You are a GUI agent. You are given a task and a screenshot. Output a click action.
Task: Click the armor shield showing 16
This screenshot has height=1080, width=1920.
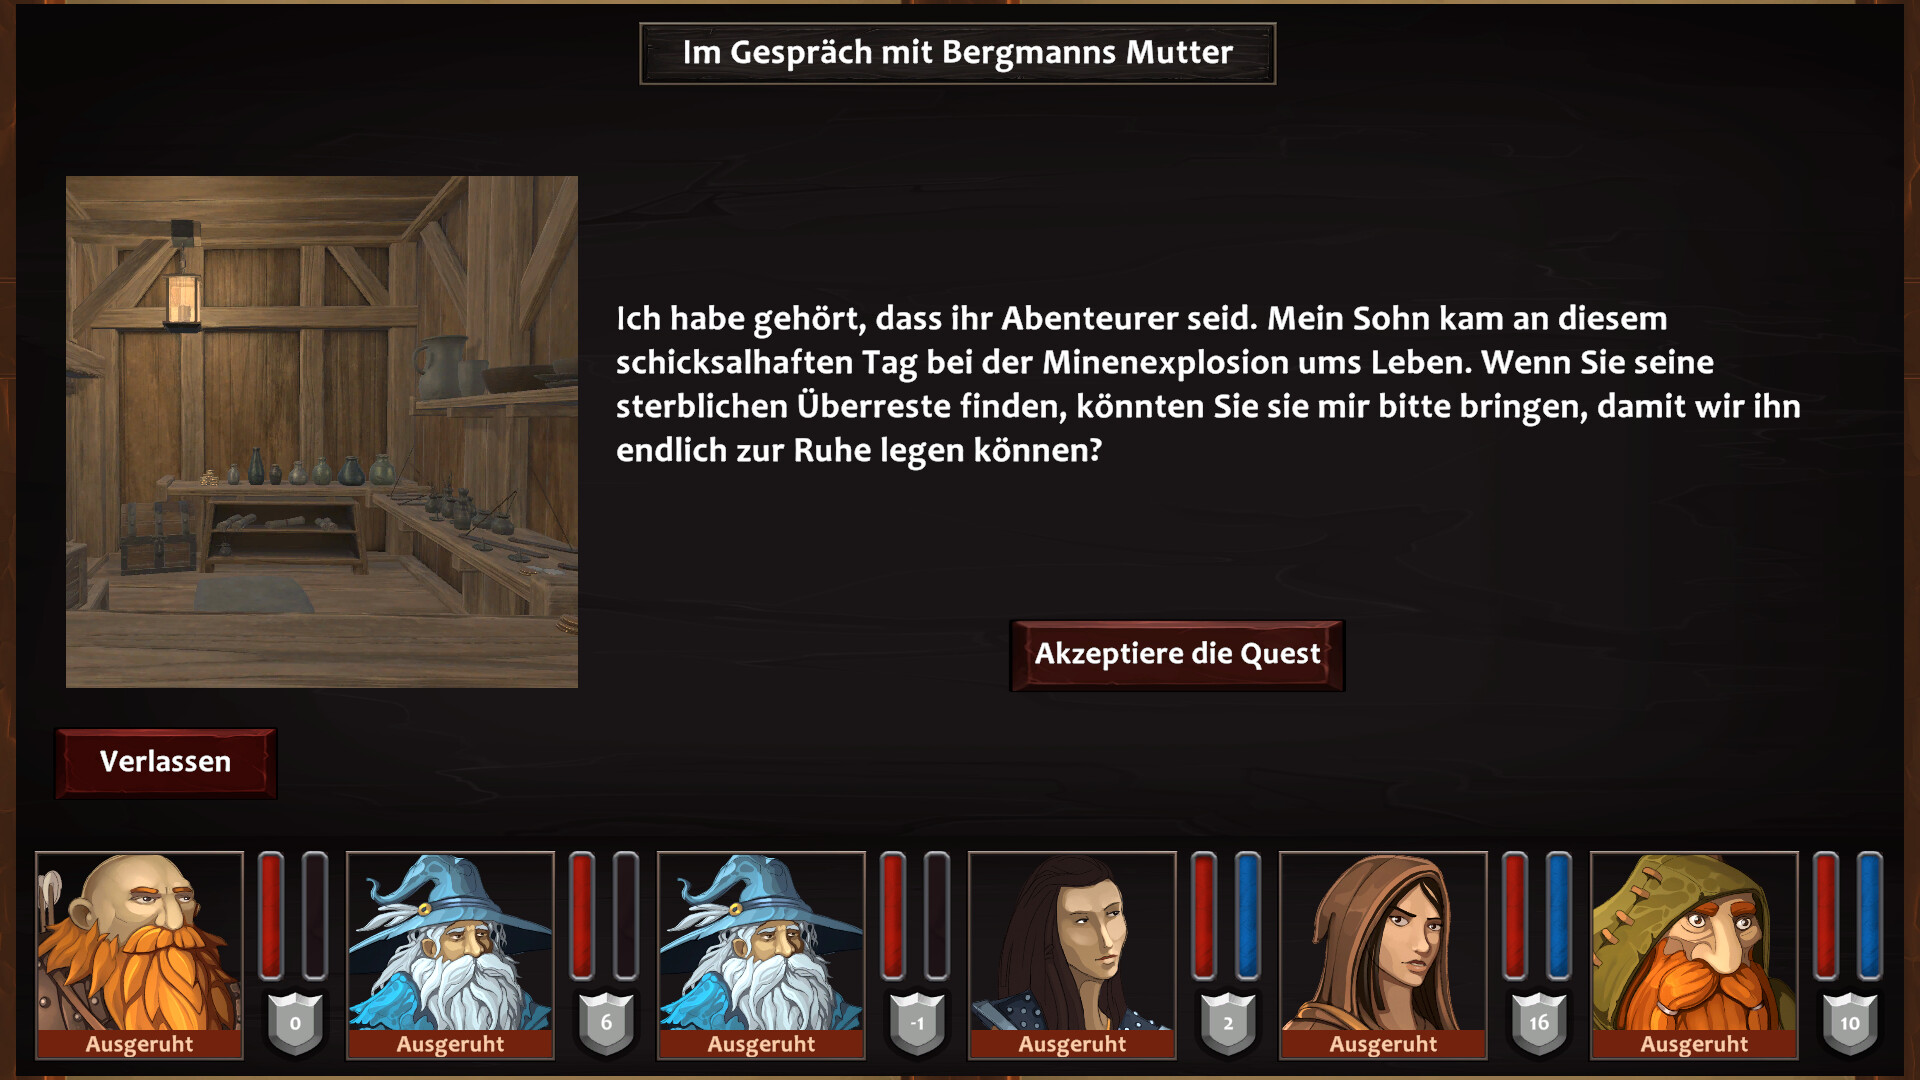pos(1539,1023)
